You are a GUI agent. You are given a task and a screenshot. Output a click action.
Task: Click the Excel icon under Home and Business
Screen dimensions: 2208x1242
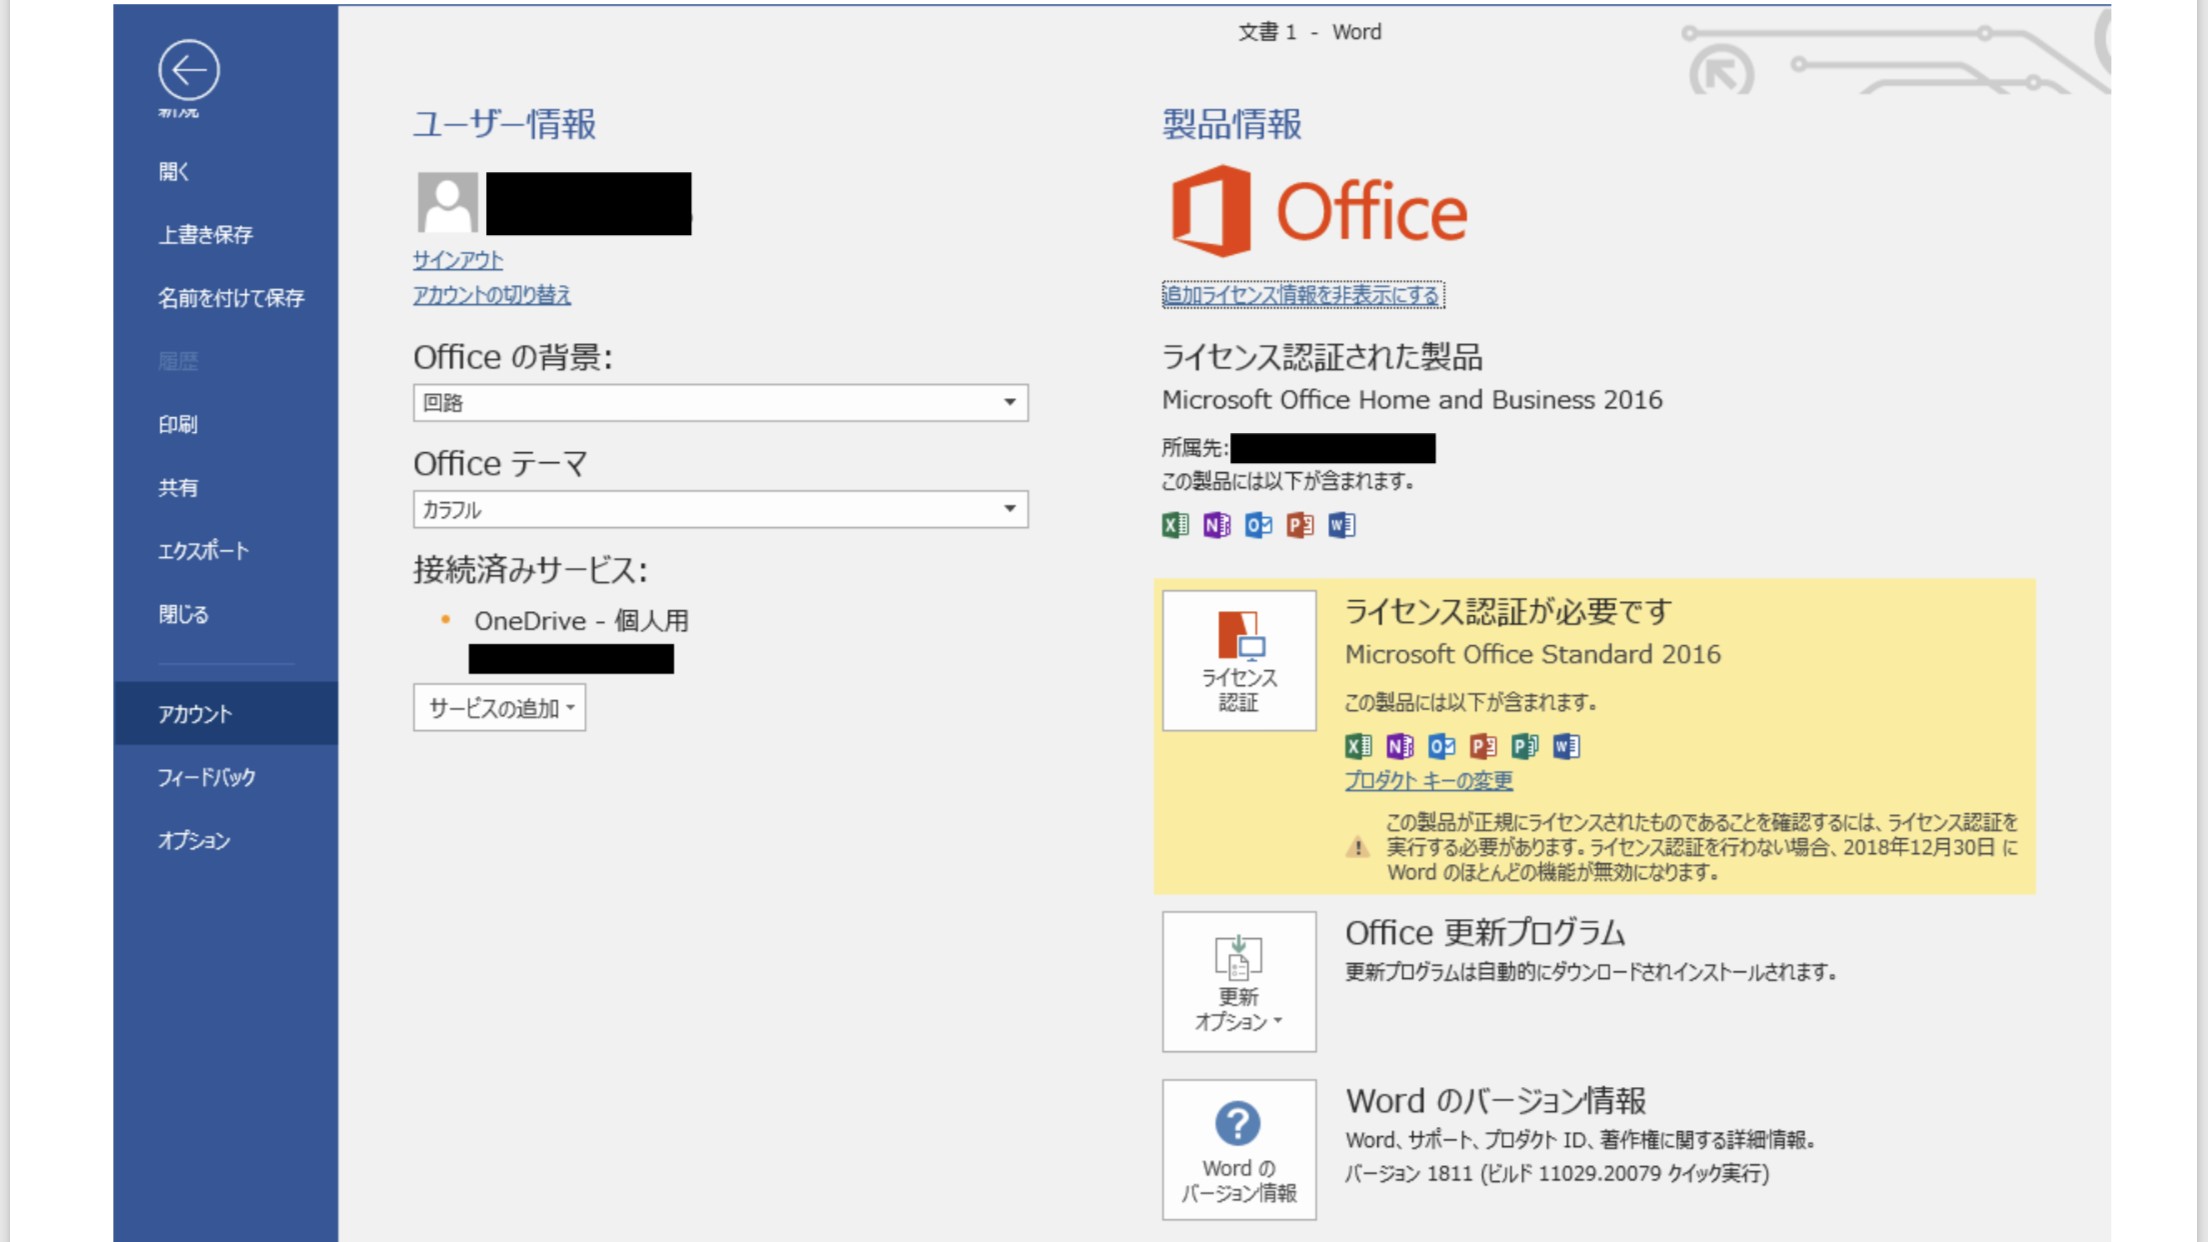[1175, 525]
